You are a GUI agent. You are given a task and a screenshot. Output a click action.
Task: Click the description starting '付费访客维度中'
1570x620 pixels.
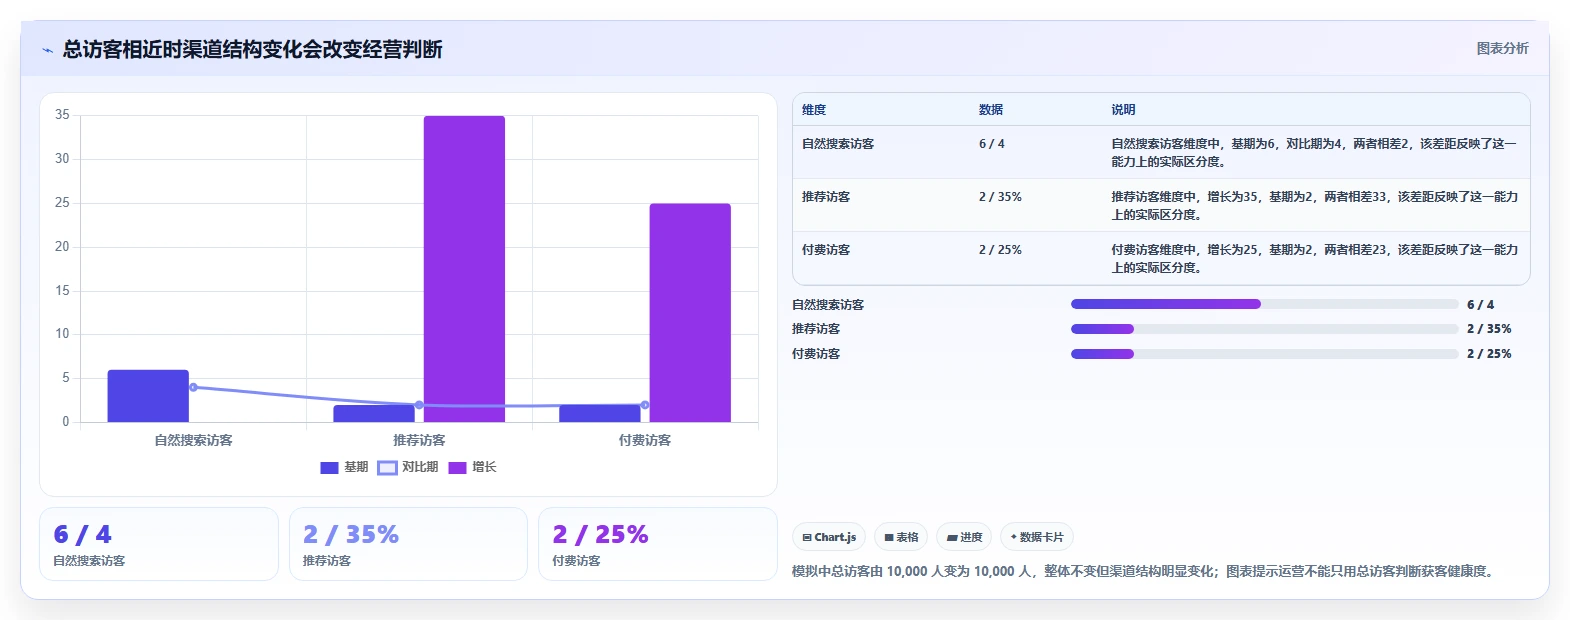tap(1315, 259)
